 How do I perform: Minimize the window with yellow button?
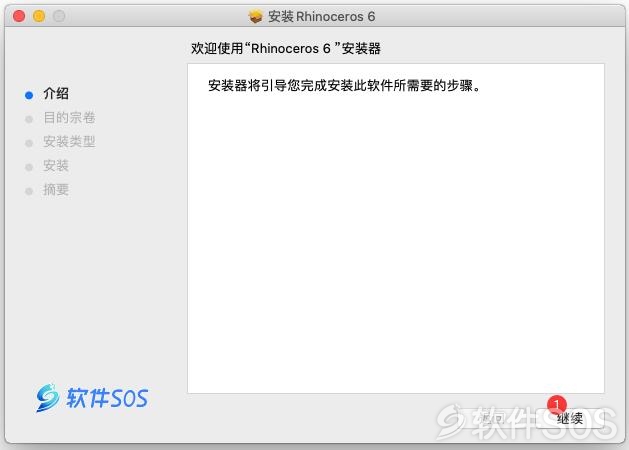[39, 16]
